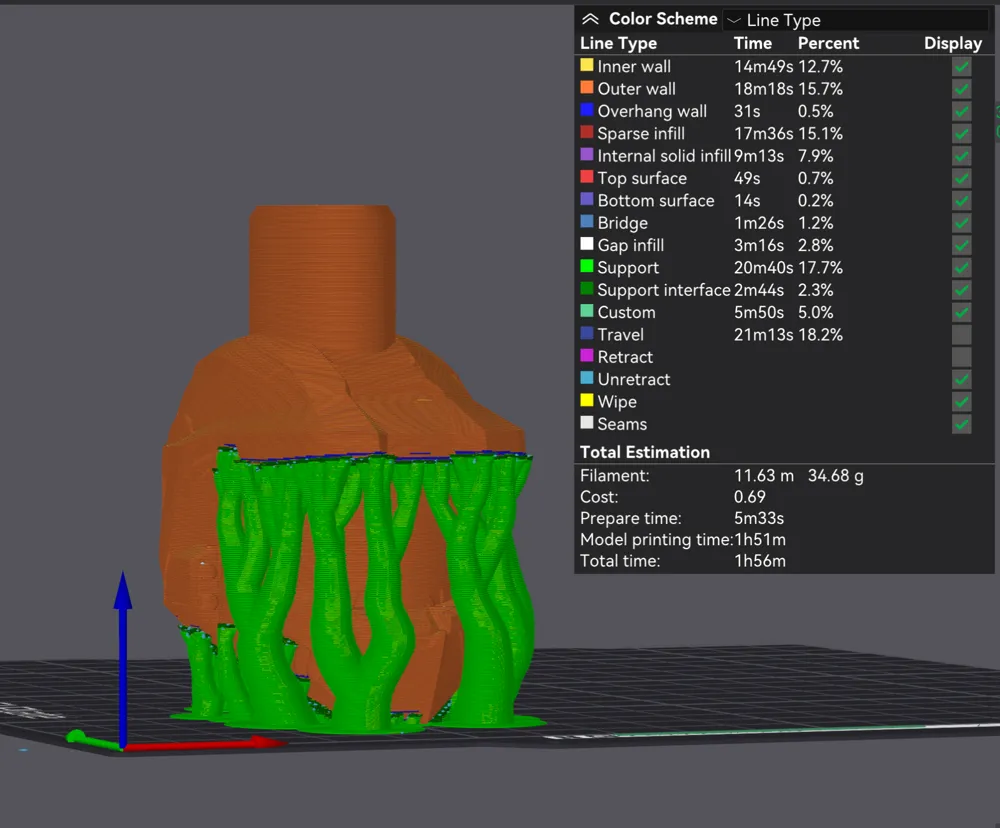
Task: Select the Bridge line type label
Action: tap(622, 223)
